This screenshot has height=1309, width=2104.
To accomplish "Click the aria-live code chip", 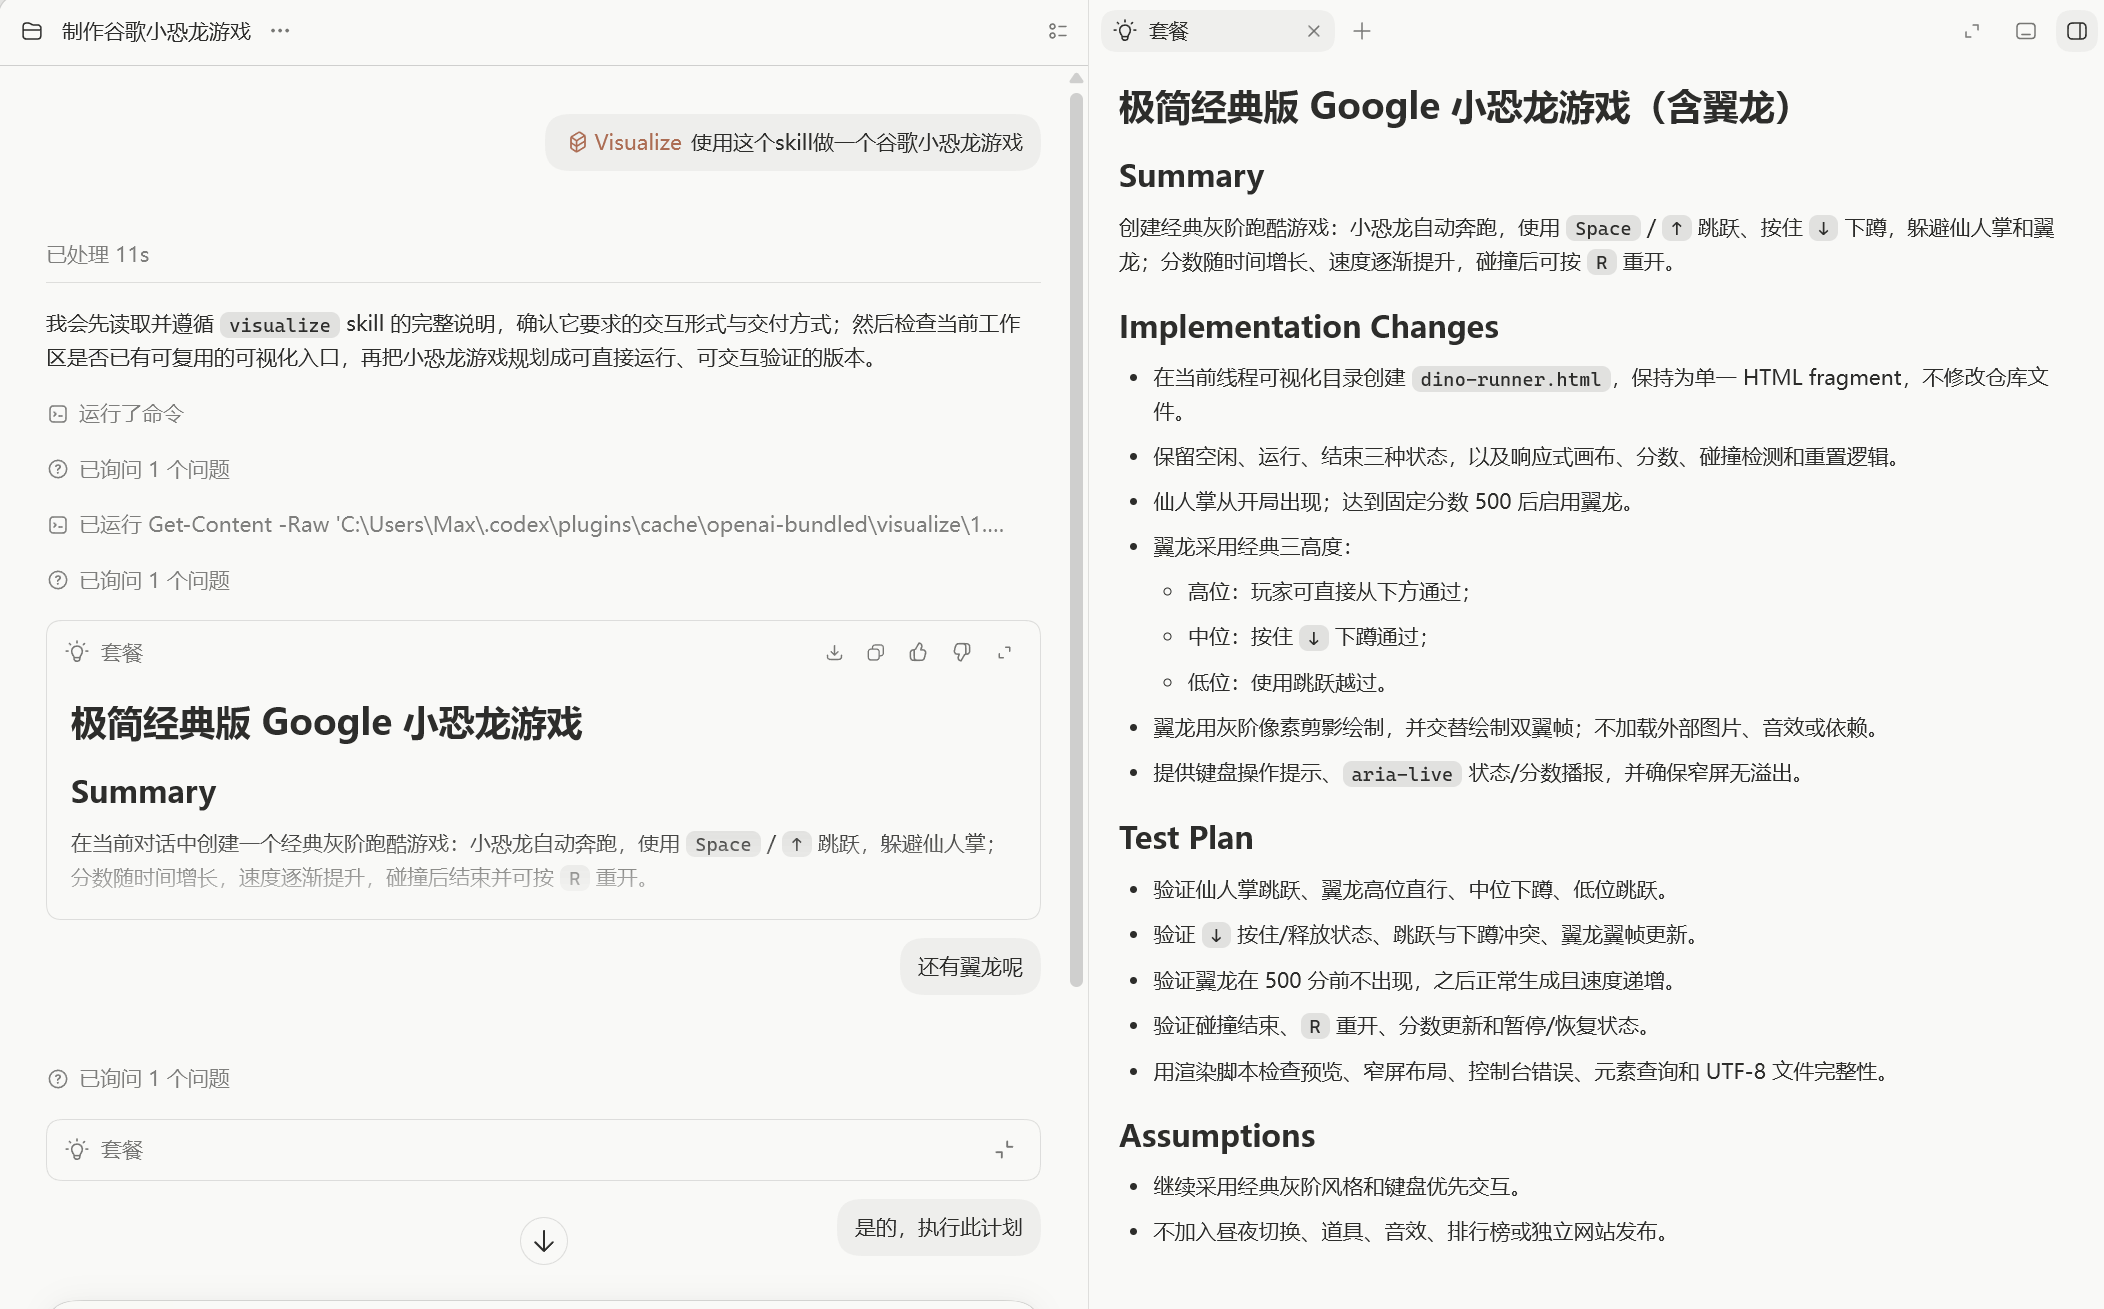I will click(x=1402, y=774).
